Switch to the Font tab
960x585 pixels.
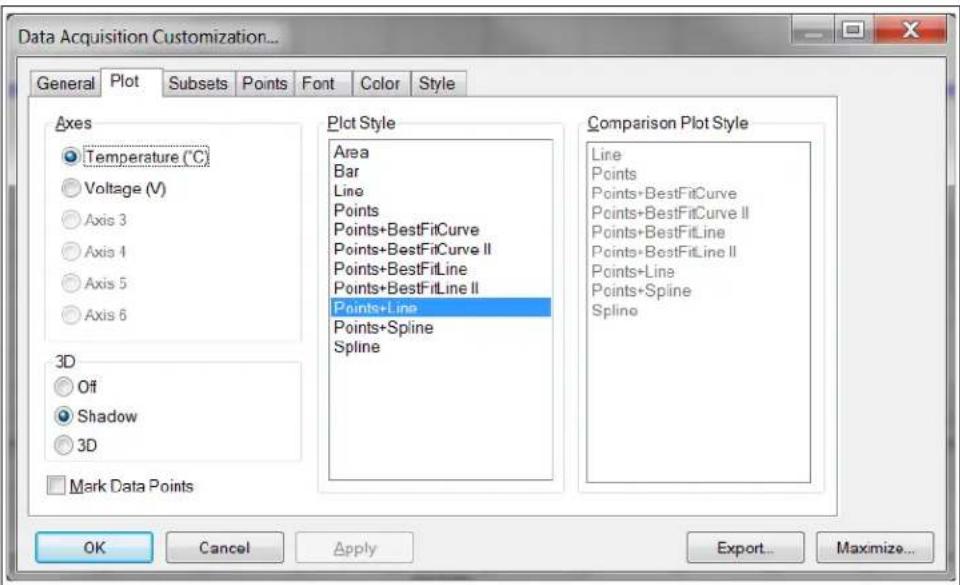[323, 83]
